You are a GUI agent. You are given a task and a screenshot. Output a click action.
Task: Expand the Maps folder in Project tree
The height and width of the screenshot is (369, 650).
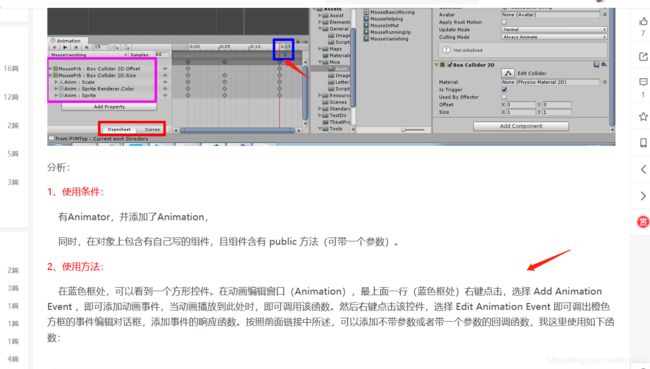[x=320, y=49]
